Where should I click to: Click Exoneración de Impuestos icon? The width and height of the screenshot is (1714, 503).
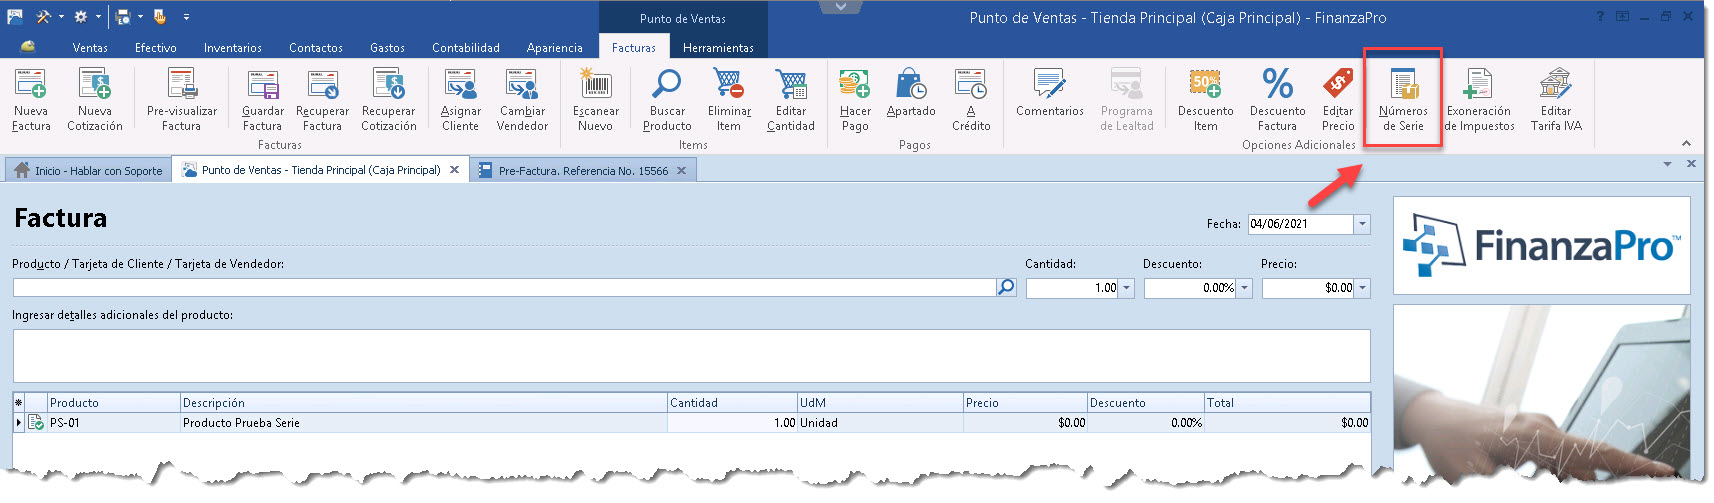click(x=1479, y=84)
